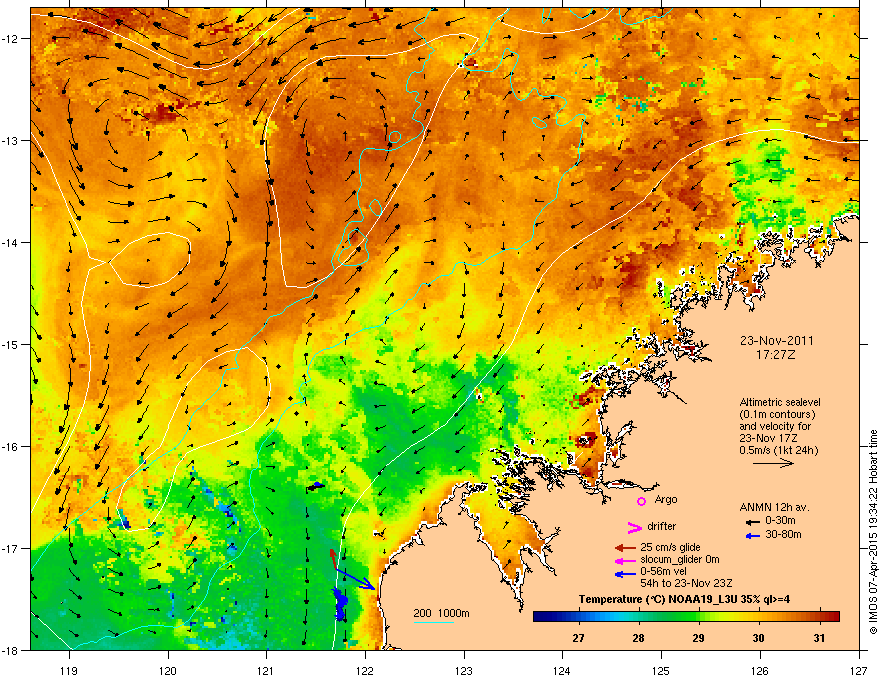Click the '0.5m/s (1kt 24h)' scale text
This screenshot has height=680, width=880.
(x=778, y=451)
